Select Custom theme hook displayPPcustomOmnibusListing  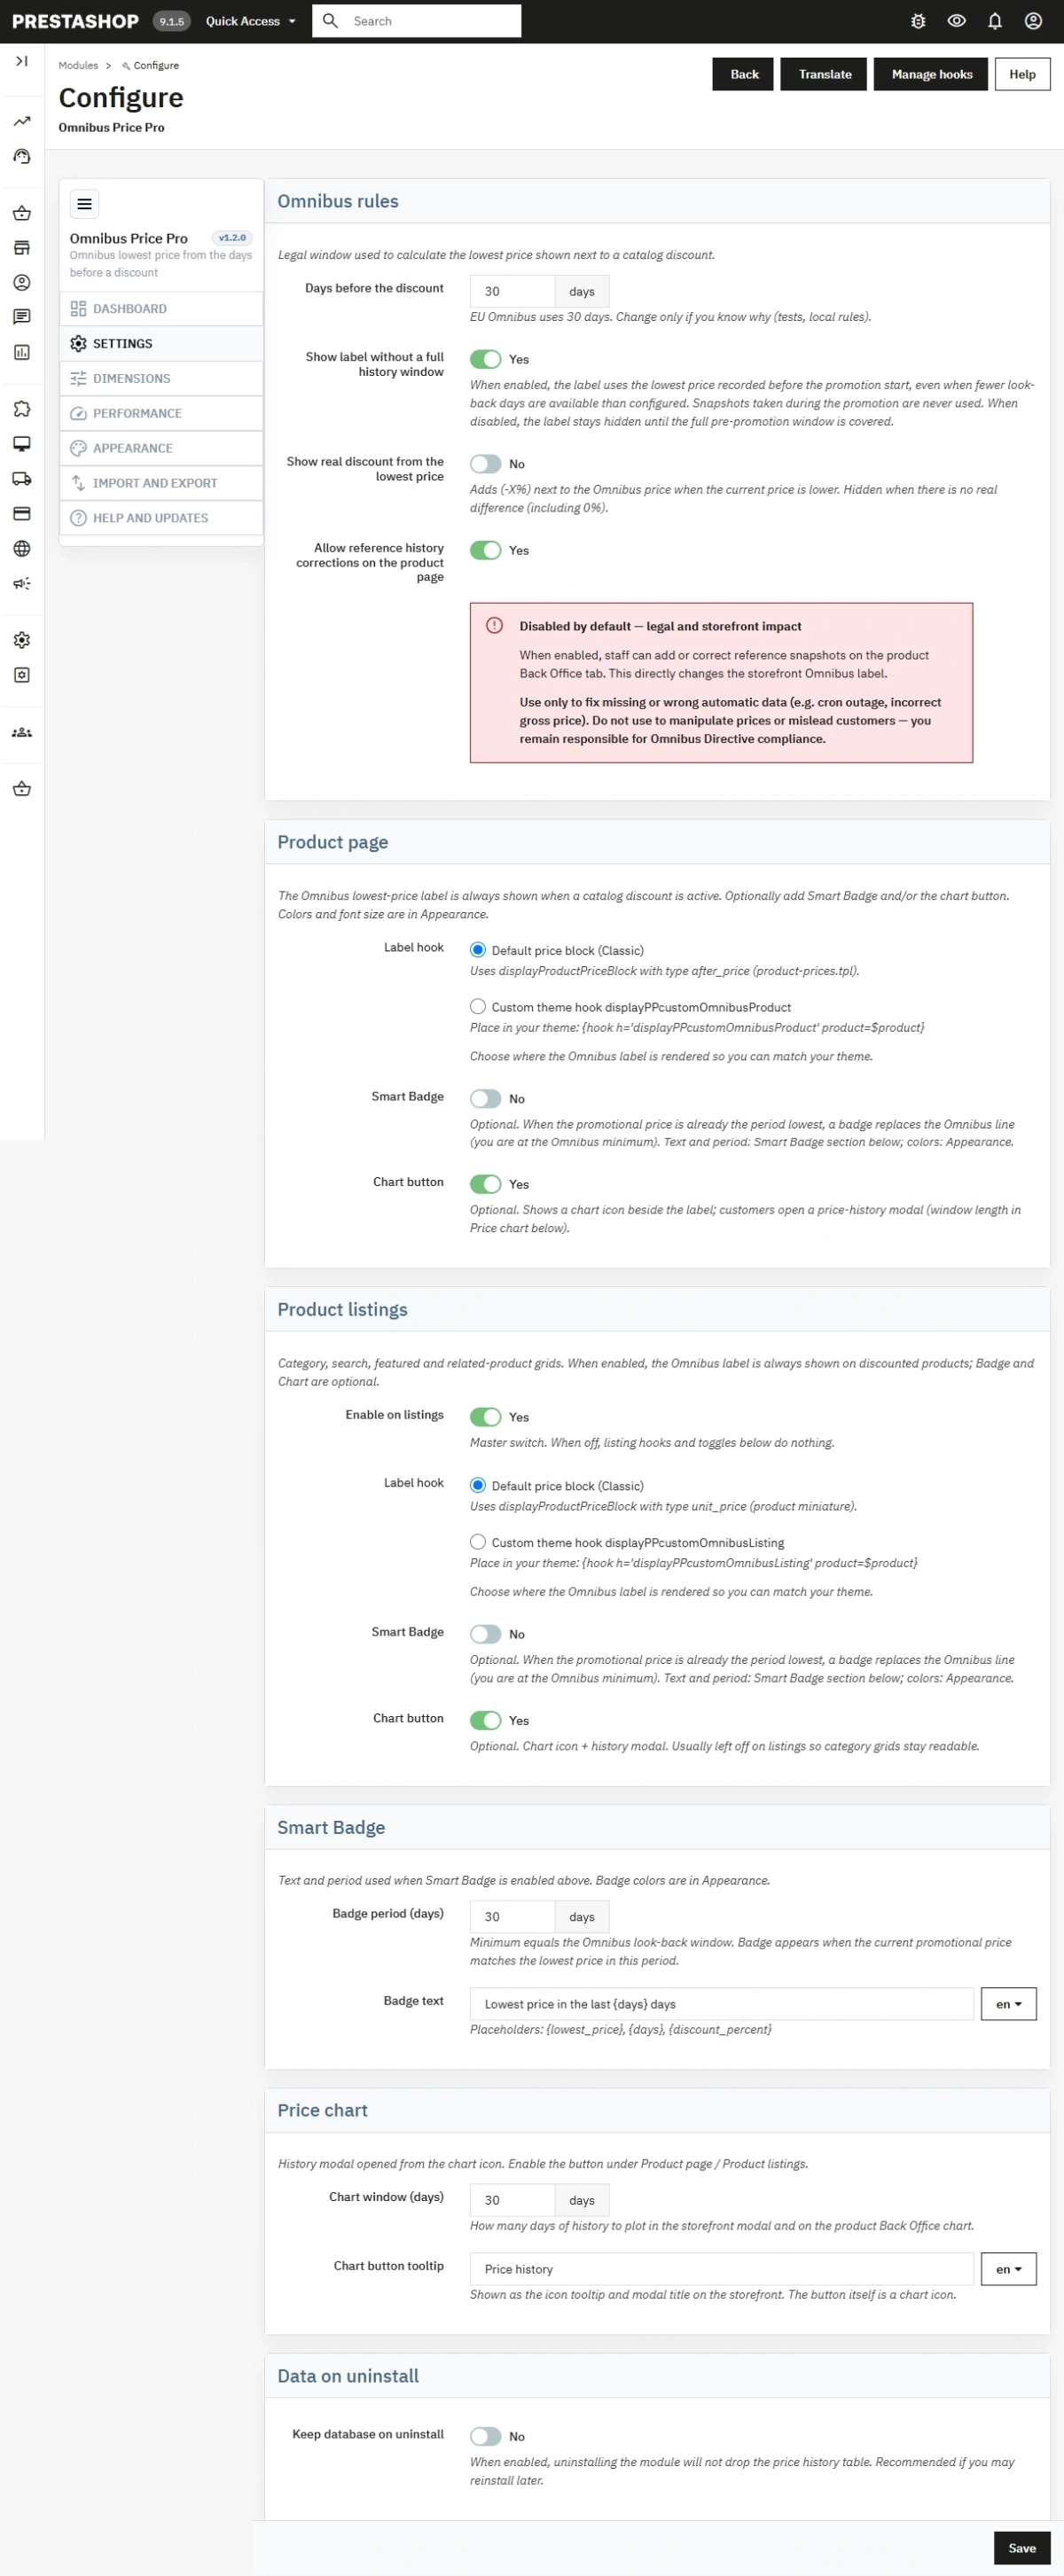[478, 1542]
